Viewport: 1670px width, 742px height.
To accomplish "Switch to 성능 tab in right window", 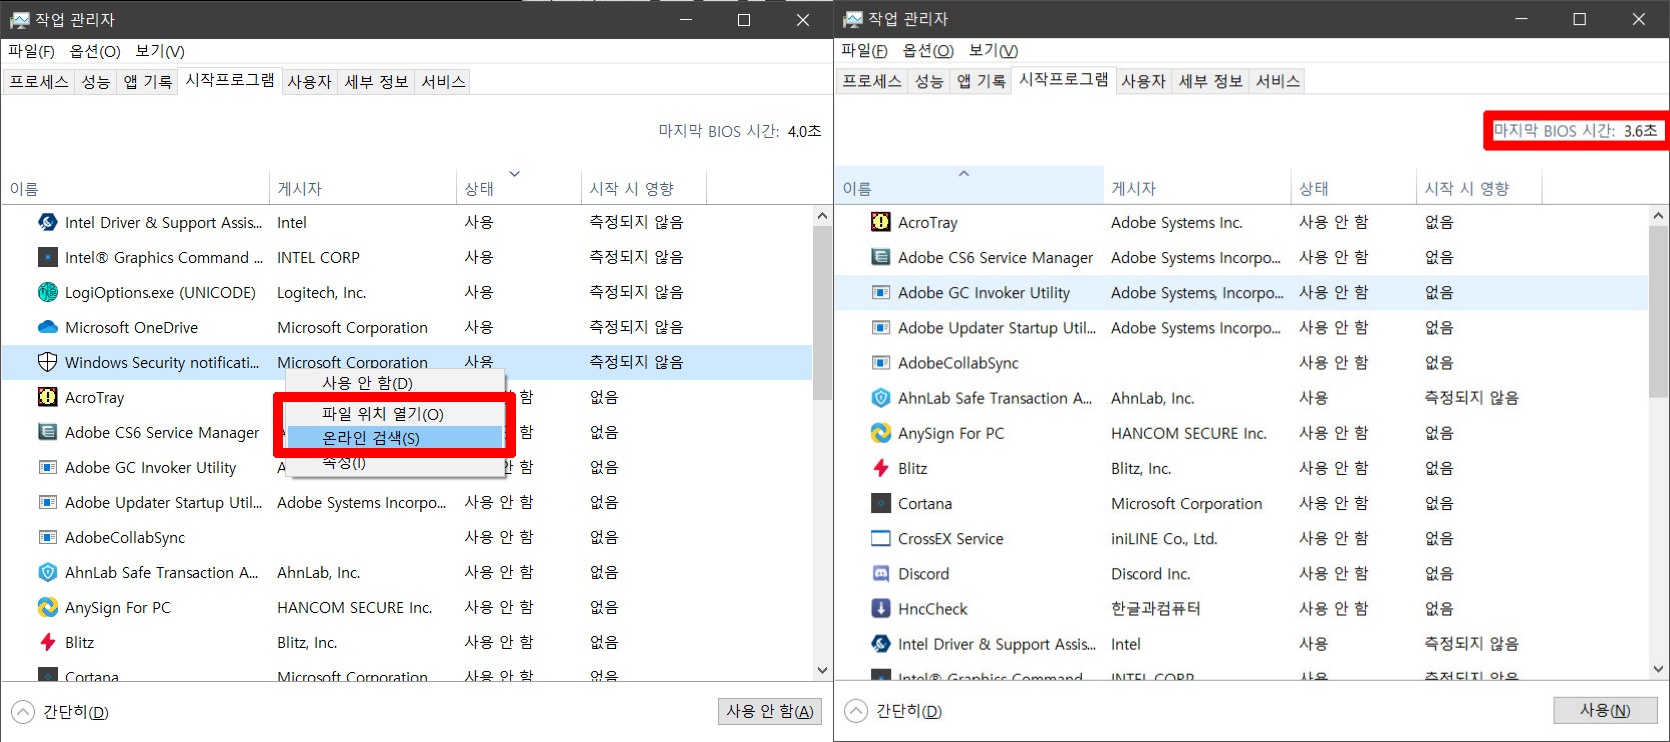I will [x=929, y=80].
